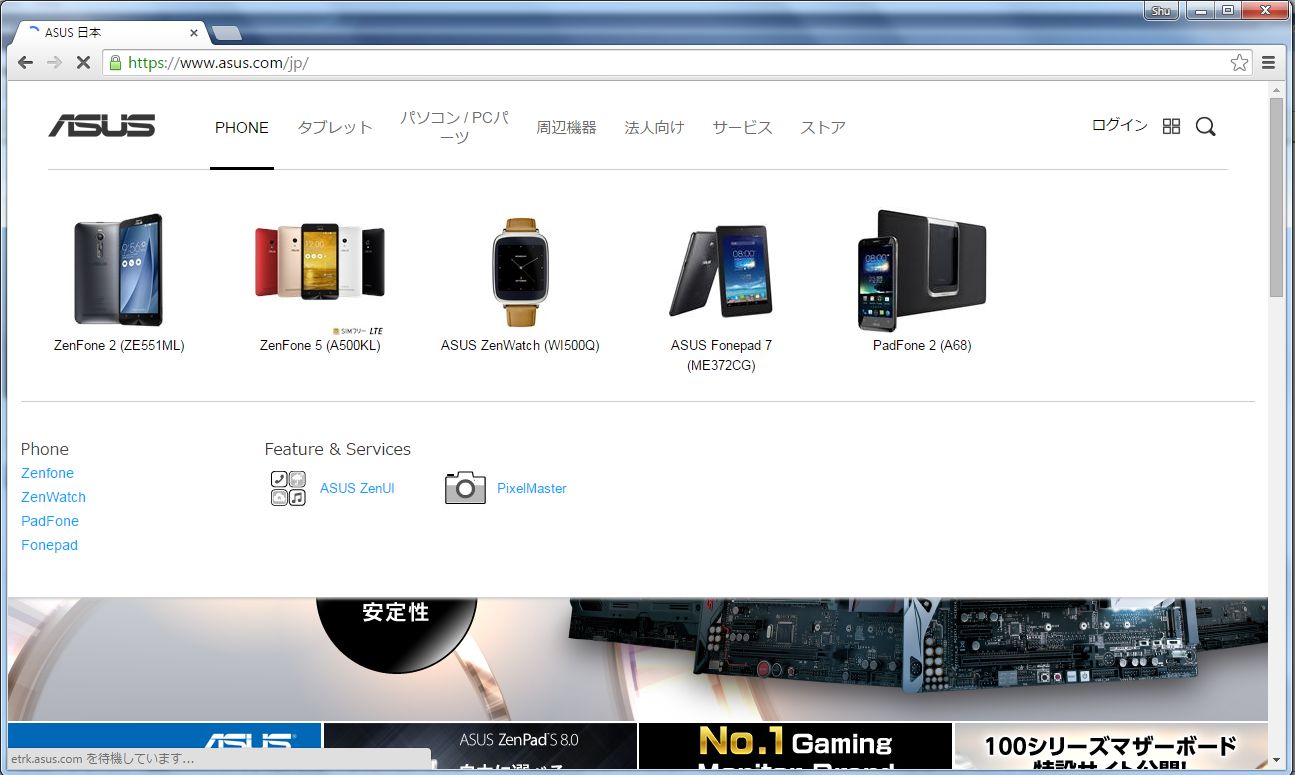Open the Fonepad link under Phone
Screen dimensions: 1295x775
click(x=49, y=545)
